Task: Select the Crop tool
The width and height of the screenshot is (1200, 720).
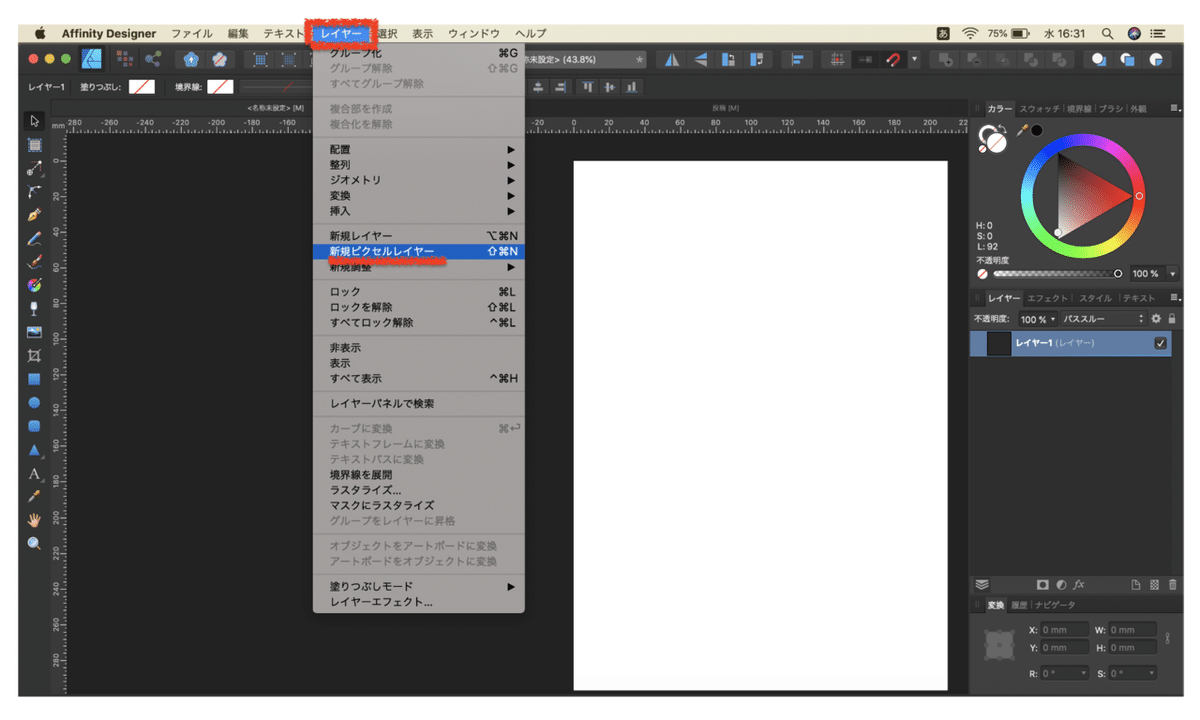Action: (x=34, y=355)
